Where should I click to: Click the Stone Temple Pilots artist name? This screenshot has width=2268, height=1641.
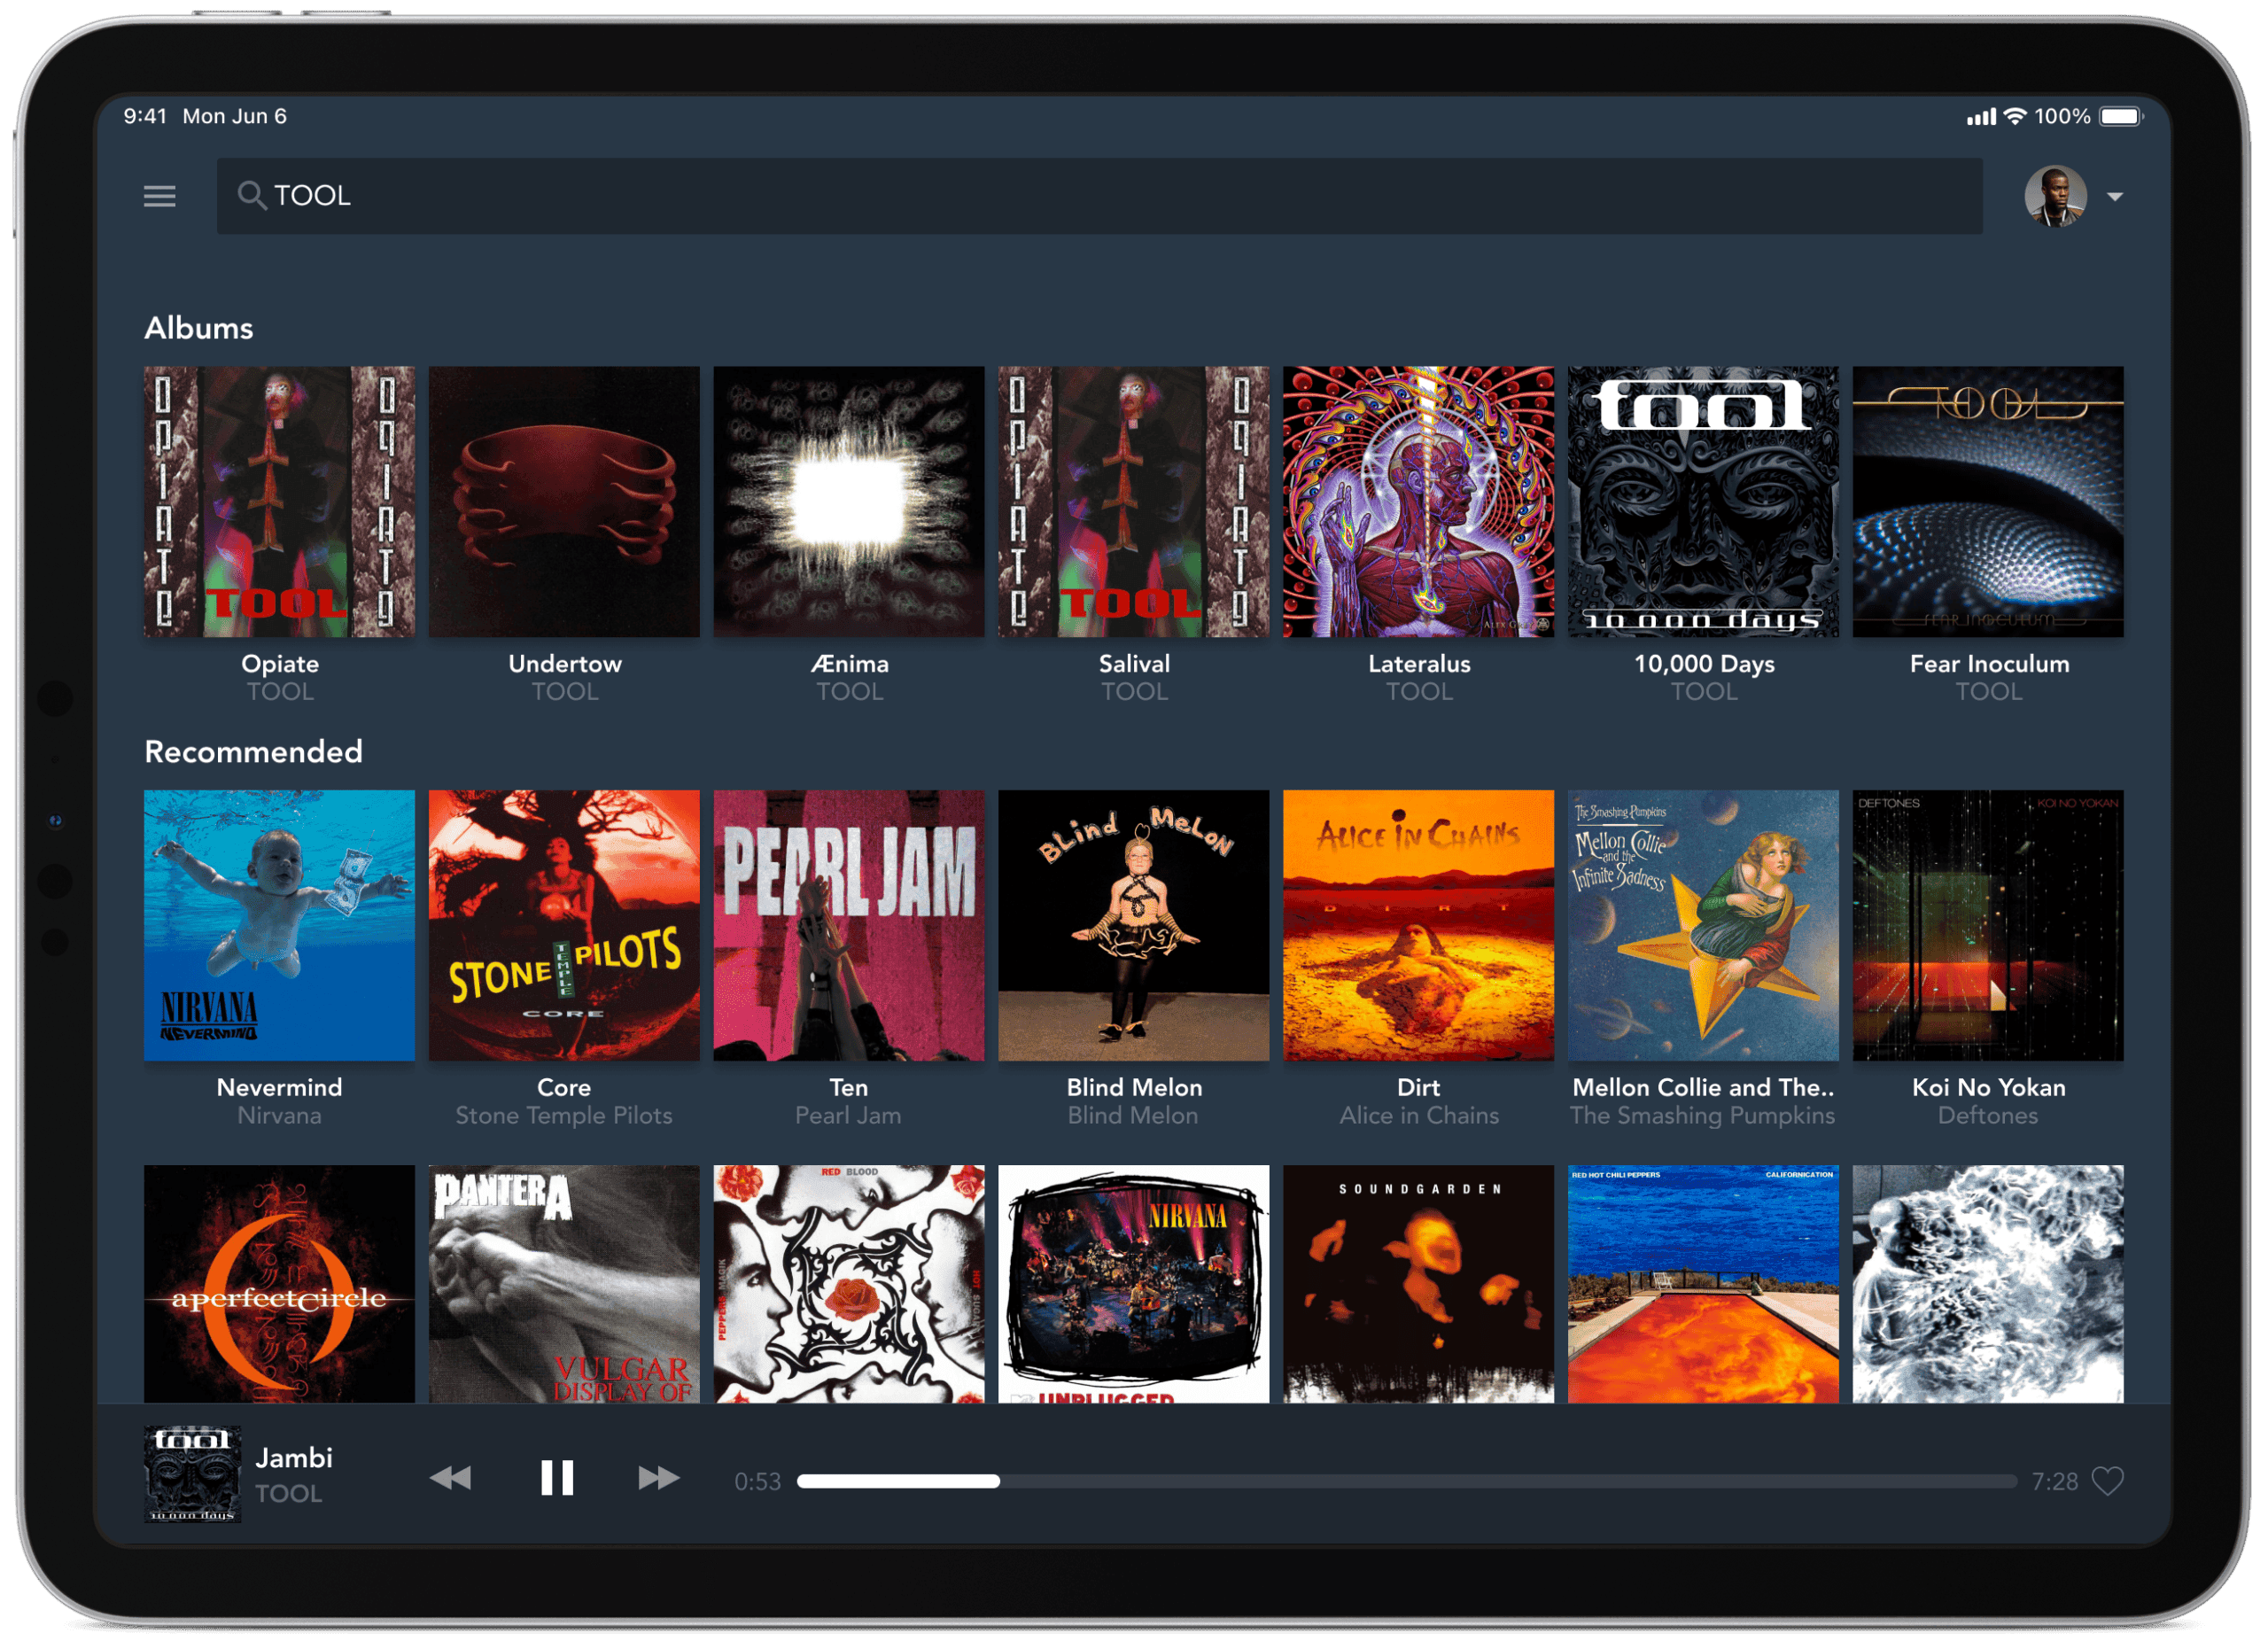click(565, 1116)
